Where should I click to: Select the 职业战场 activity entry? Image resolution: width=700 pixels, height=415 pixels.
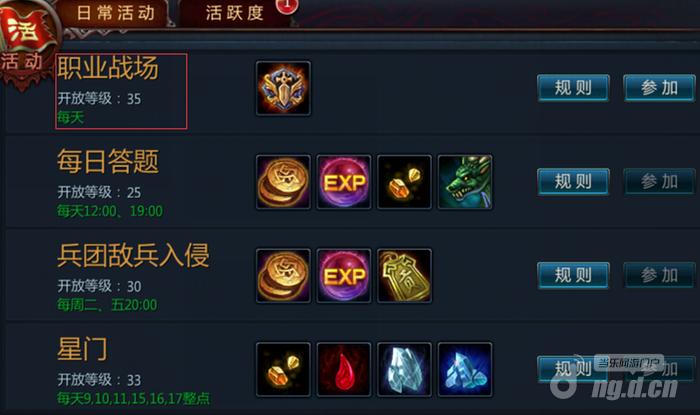pyautogui.click(x=121, y=91)
